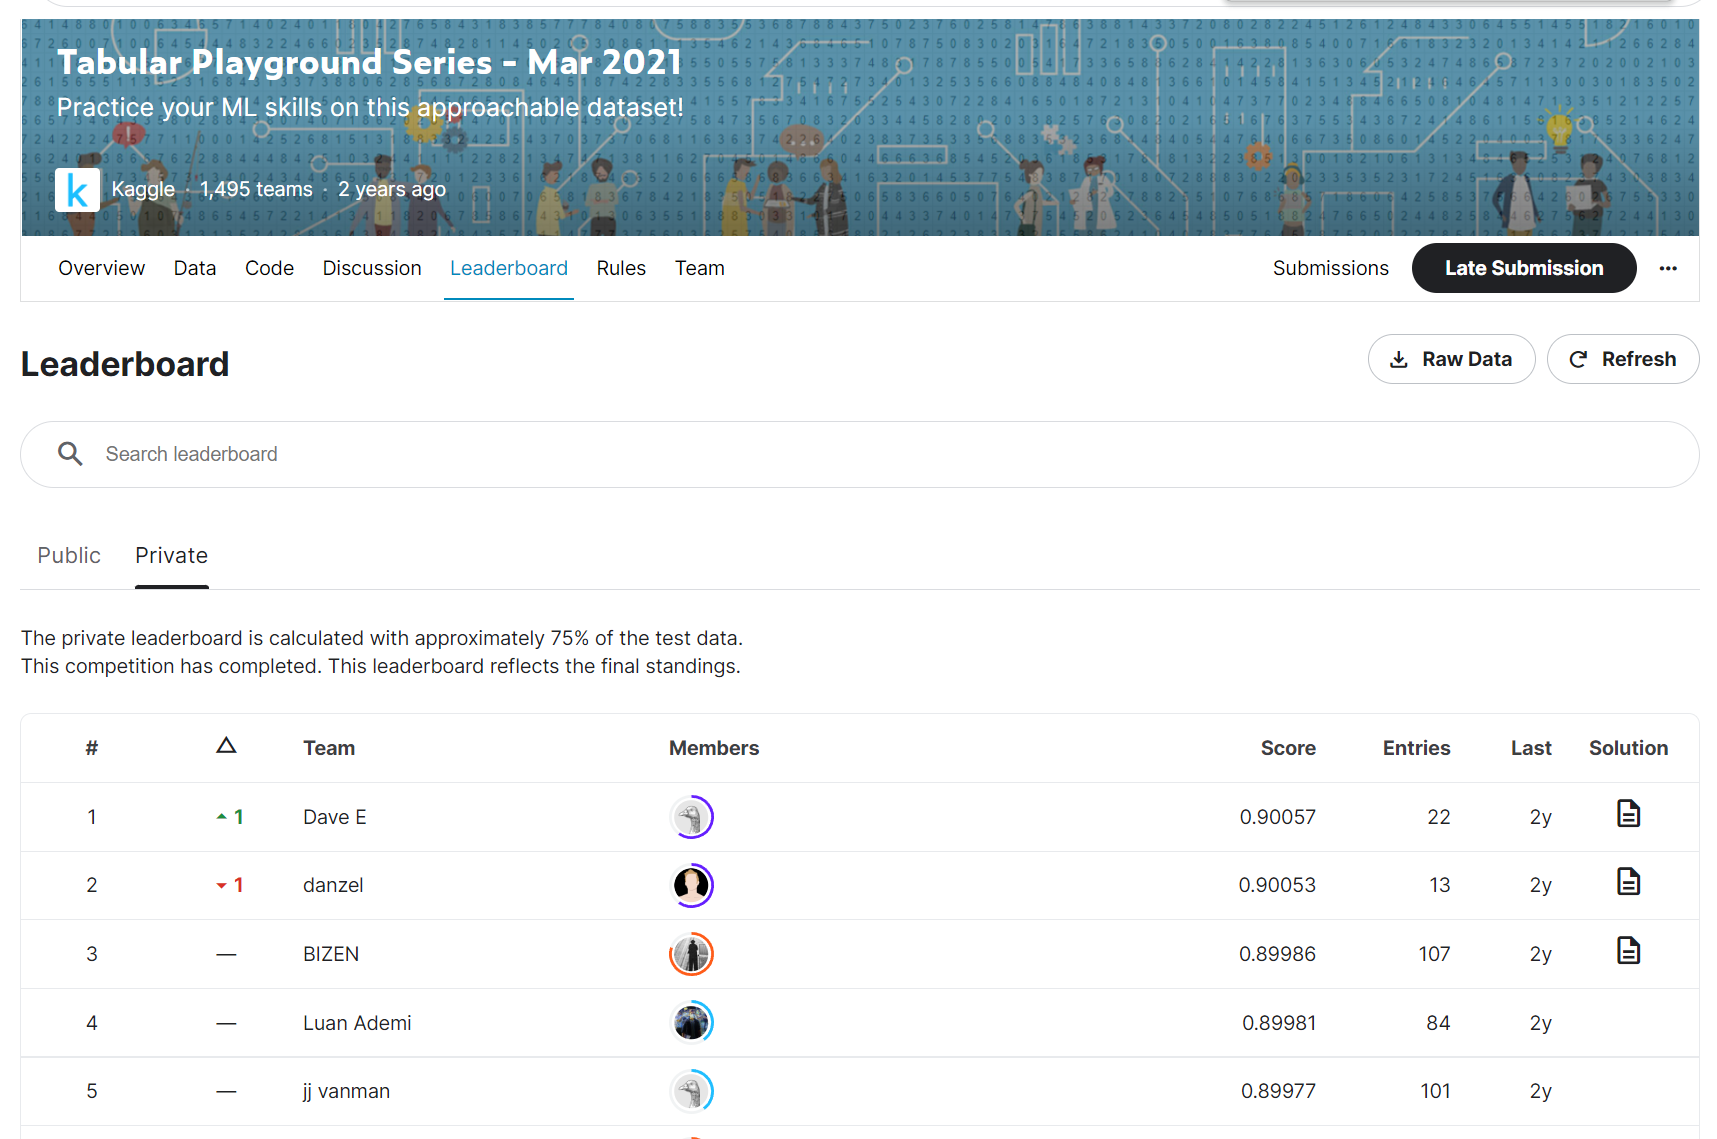Click the Entries column header
The height and width of the screenshot is (1139, 1717).
pyautogui.click(x=1416, y=748)
